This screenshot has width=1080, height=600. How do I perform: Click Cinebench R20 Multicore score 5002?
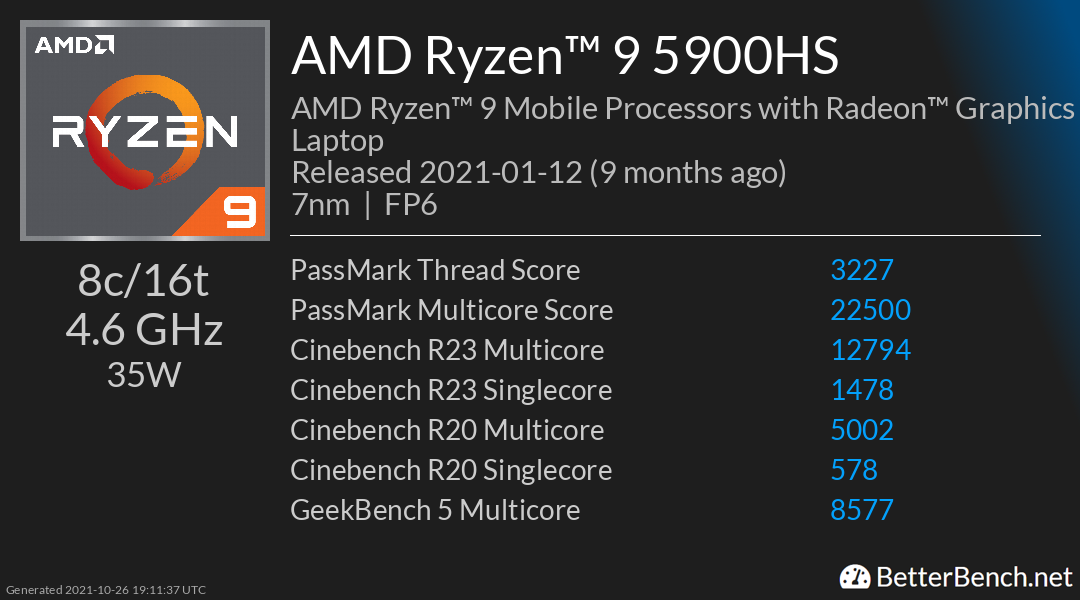point(861,430)
